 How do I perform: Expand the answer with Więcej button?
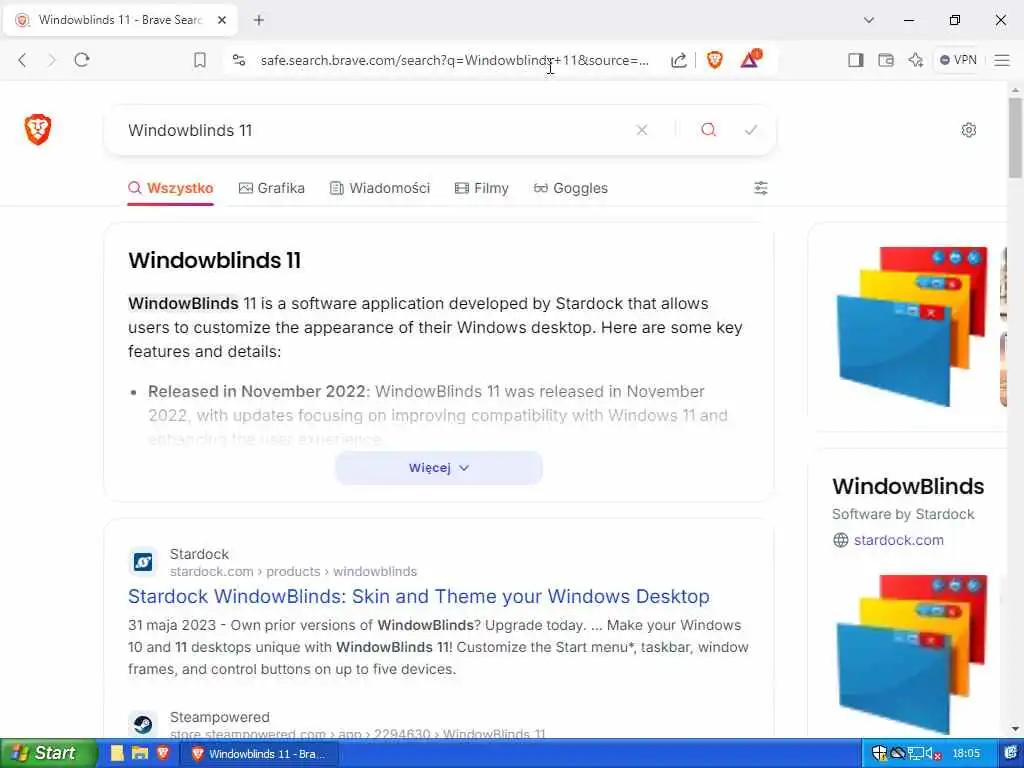click(x=439, y=468)
